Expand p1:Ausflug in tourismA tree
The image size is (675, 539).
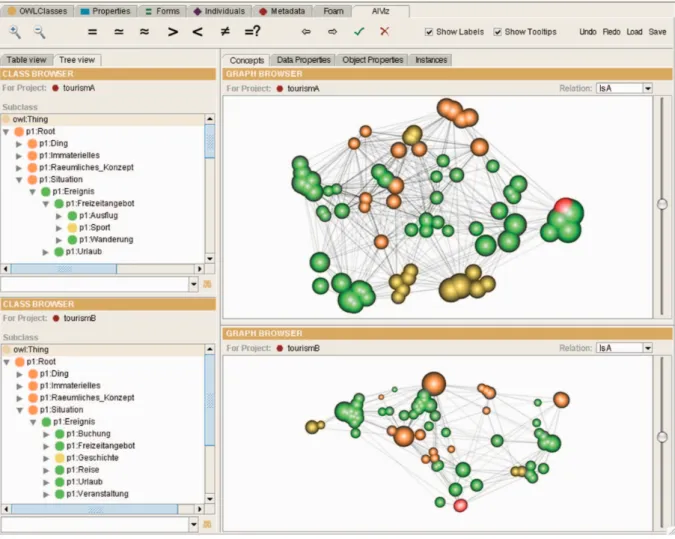click(59, 216)
